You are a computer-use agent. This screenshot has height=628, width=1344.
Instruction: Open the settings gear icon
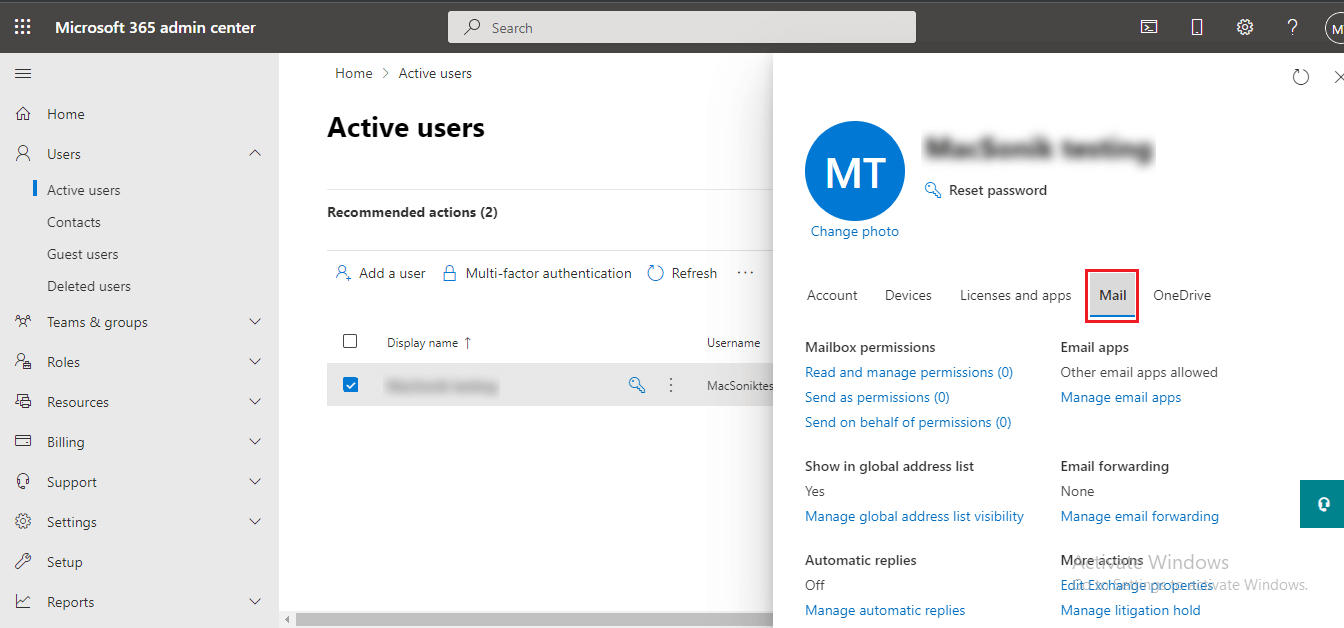click(x=1245, y=27)
